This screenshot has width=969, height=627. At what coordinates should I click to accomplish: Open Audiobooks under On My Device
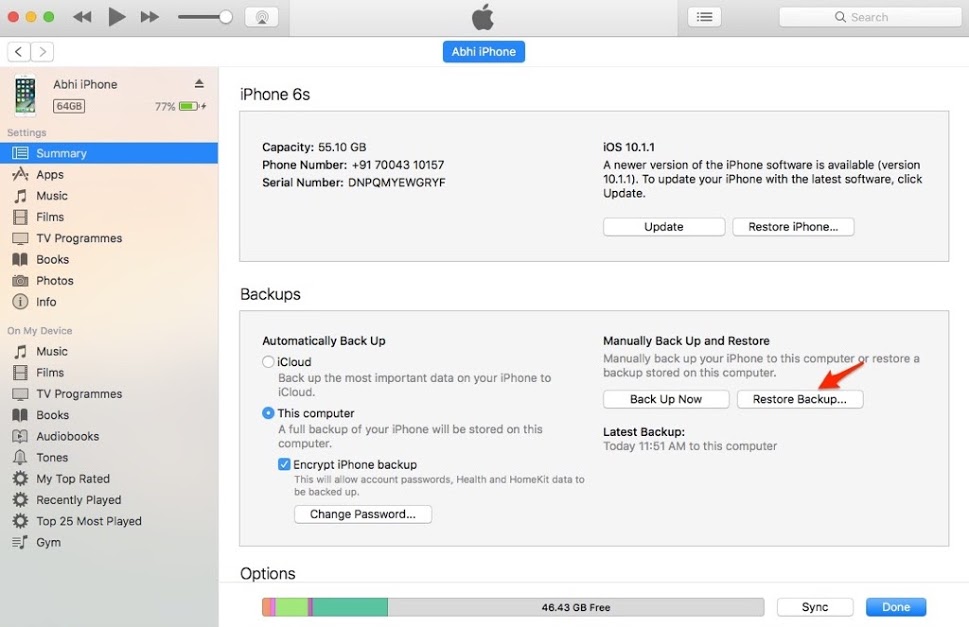[67, 436]
